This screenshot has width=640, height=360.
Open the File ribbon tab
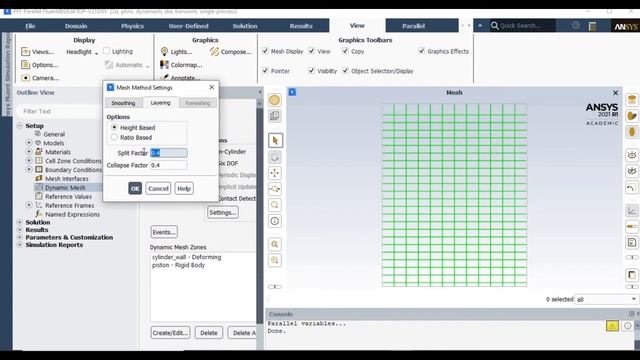click(x=30, y=26)
